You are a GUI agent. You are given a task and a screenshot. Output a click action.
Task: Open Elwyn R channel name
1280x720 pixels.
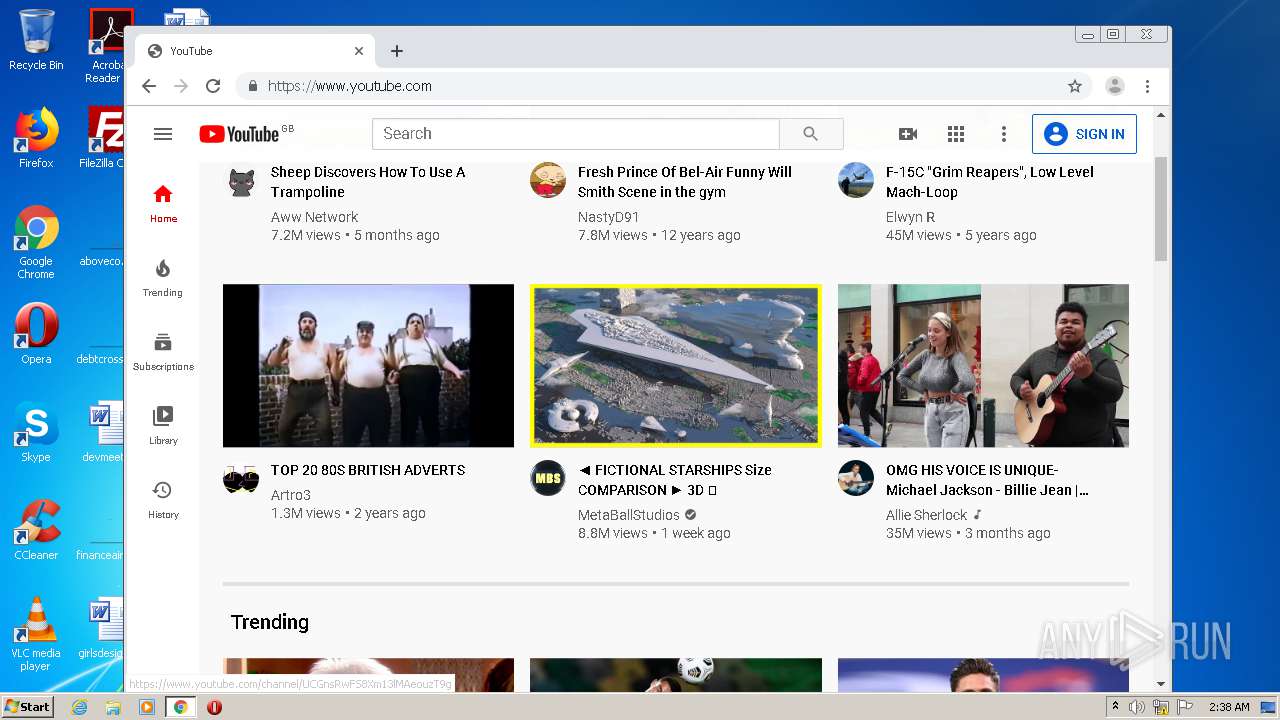pyautogui.click(x=911, y=217)
